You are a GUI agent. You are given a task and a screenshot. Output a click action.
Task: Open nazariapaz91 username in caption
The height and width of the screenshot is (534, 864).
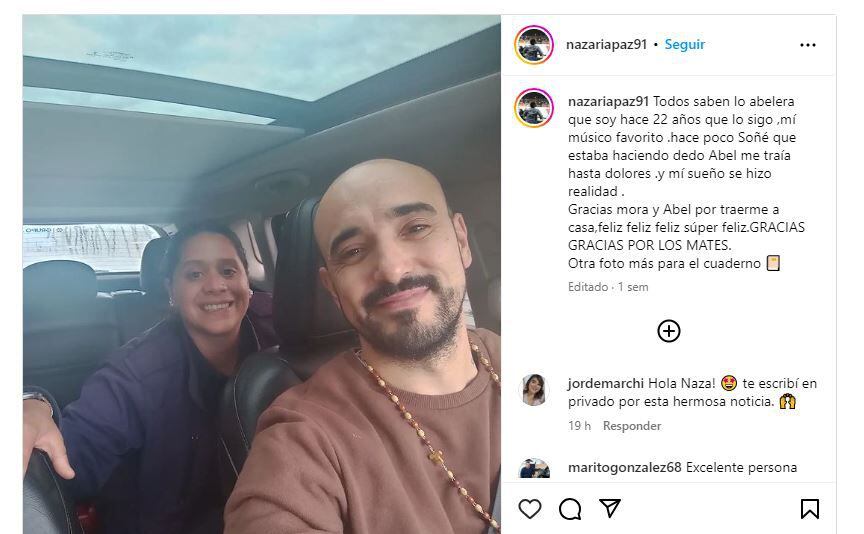pos(608,101)
